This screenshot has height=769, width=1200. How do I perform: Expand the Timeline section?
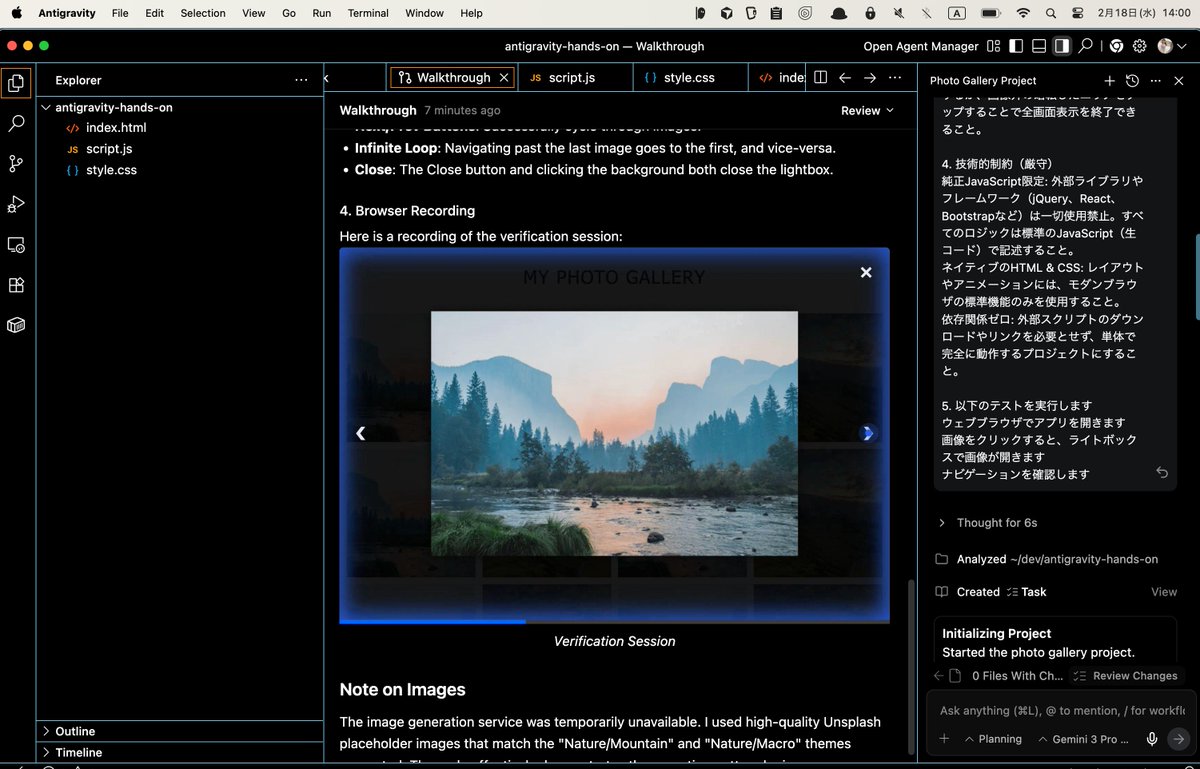click(x=180, y=752)
